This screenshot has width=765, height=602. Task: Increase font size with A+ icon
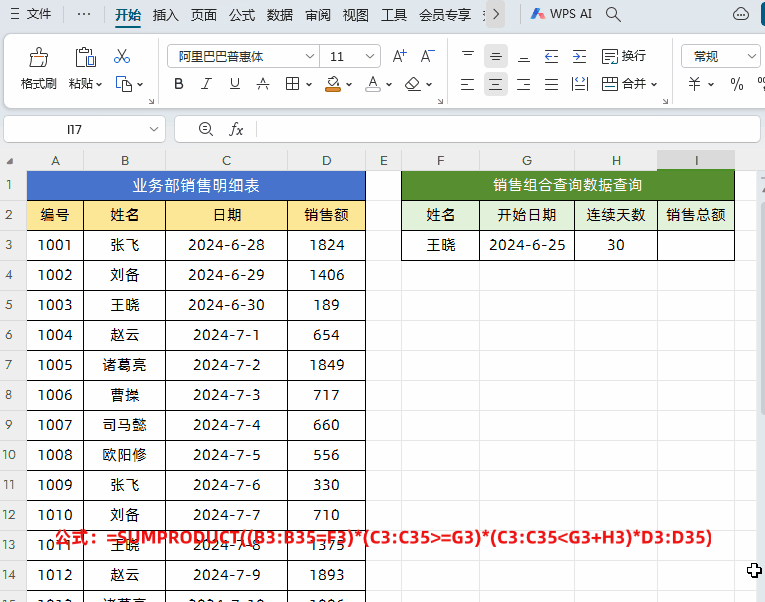(400, 57)
